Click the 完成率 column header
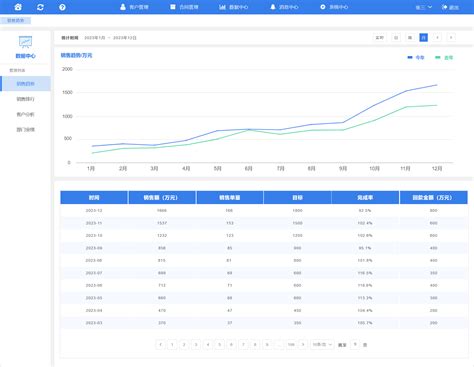Image resolution: width=474 pixels, height=367 pixels. (365, 197)
